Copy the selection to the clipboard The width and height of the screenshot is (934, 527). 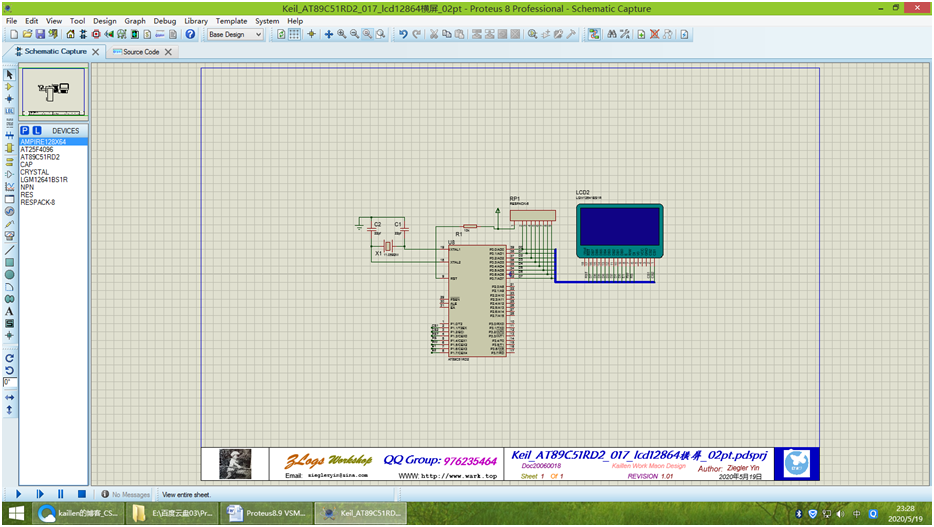447,35
